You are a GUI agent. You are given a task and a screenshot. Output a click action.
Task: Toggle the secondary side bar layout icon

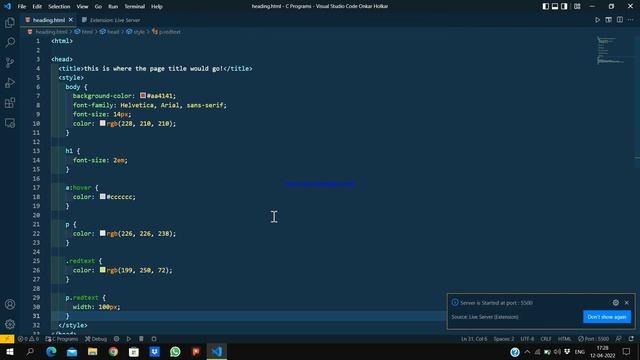[x=564, y=6]
